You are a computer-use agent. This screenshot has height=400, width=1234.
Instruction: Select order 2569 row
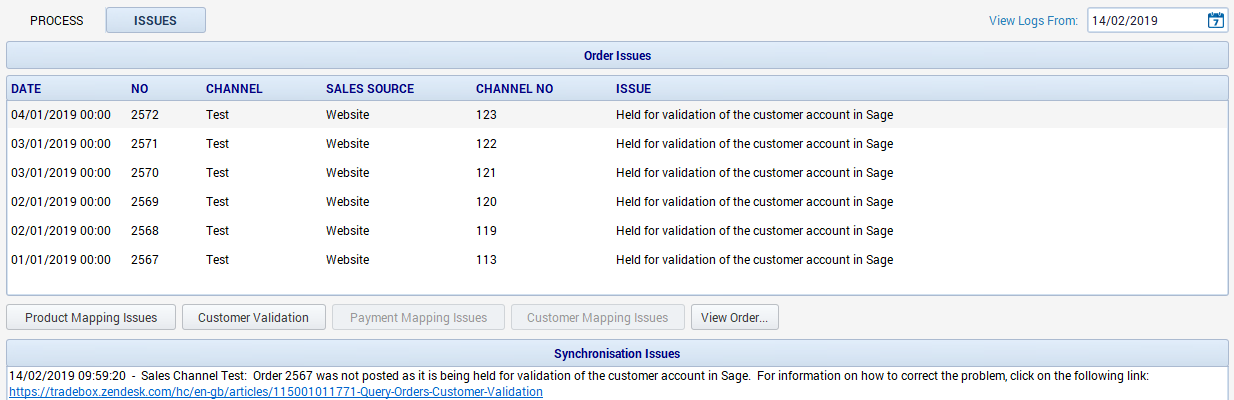617,202
